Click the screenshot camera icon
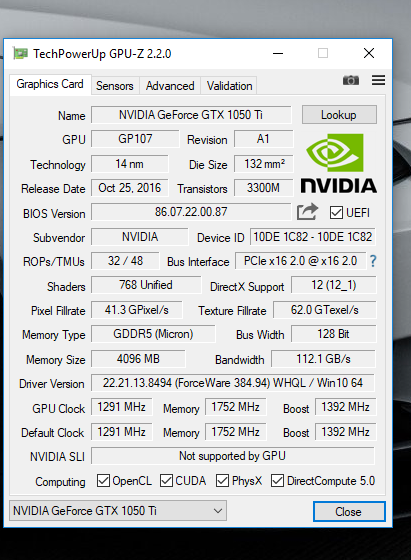 [351, 80]
